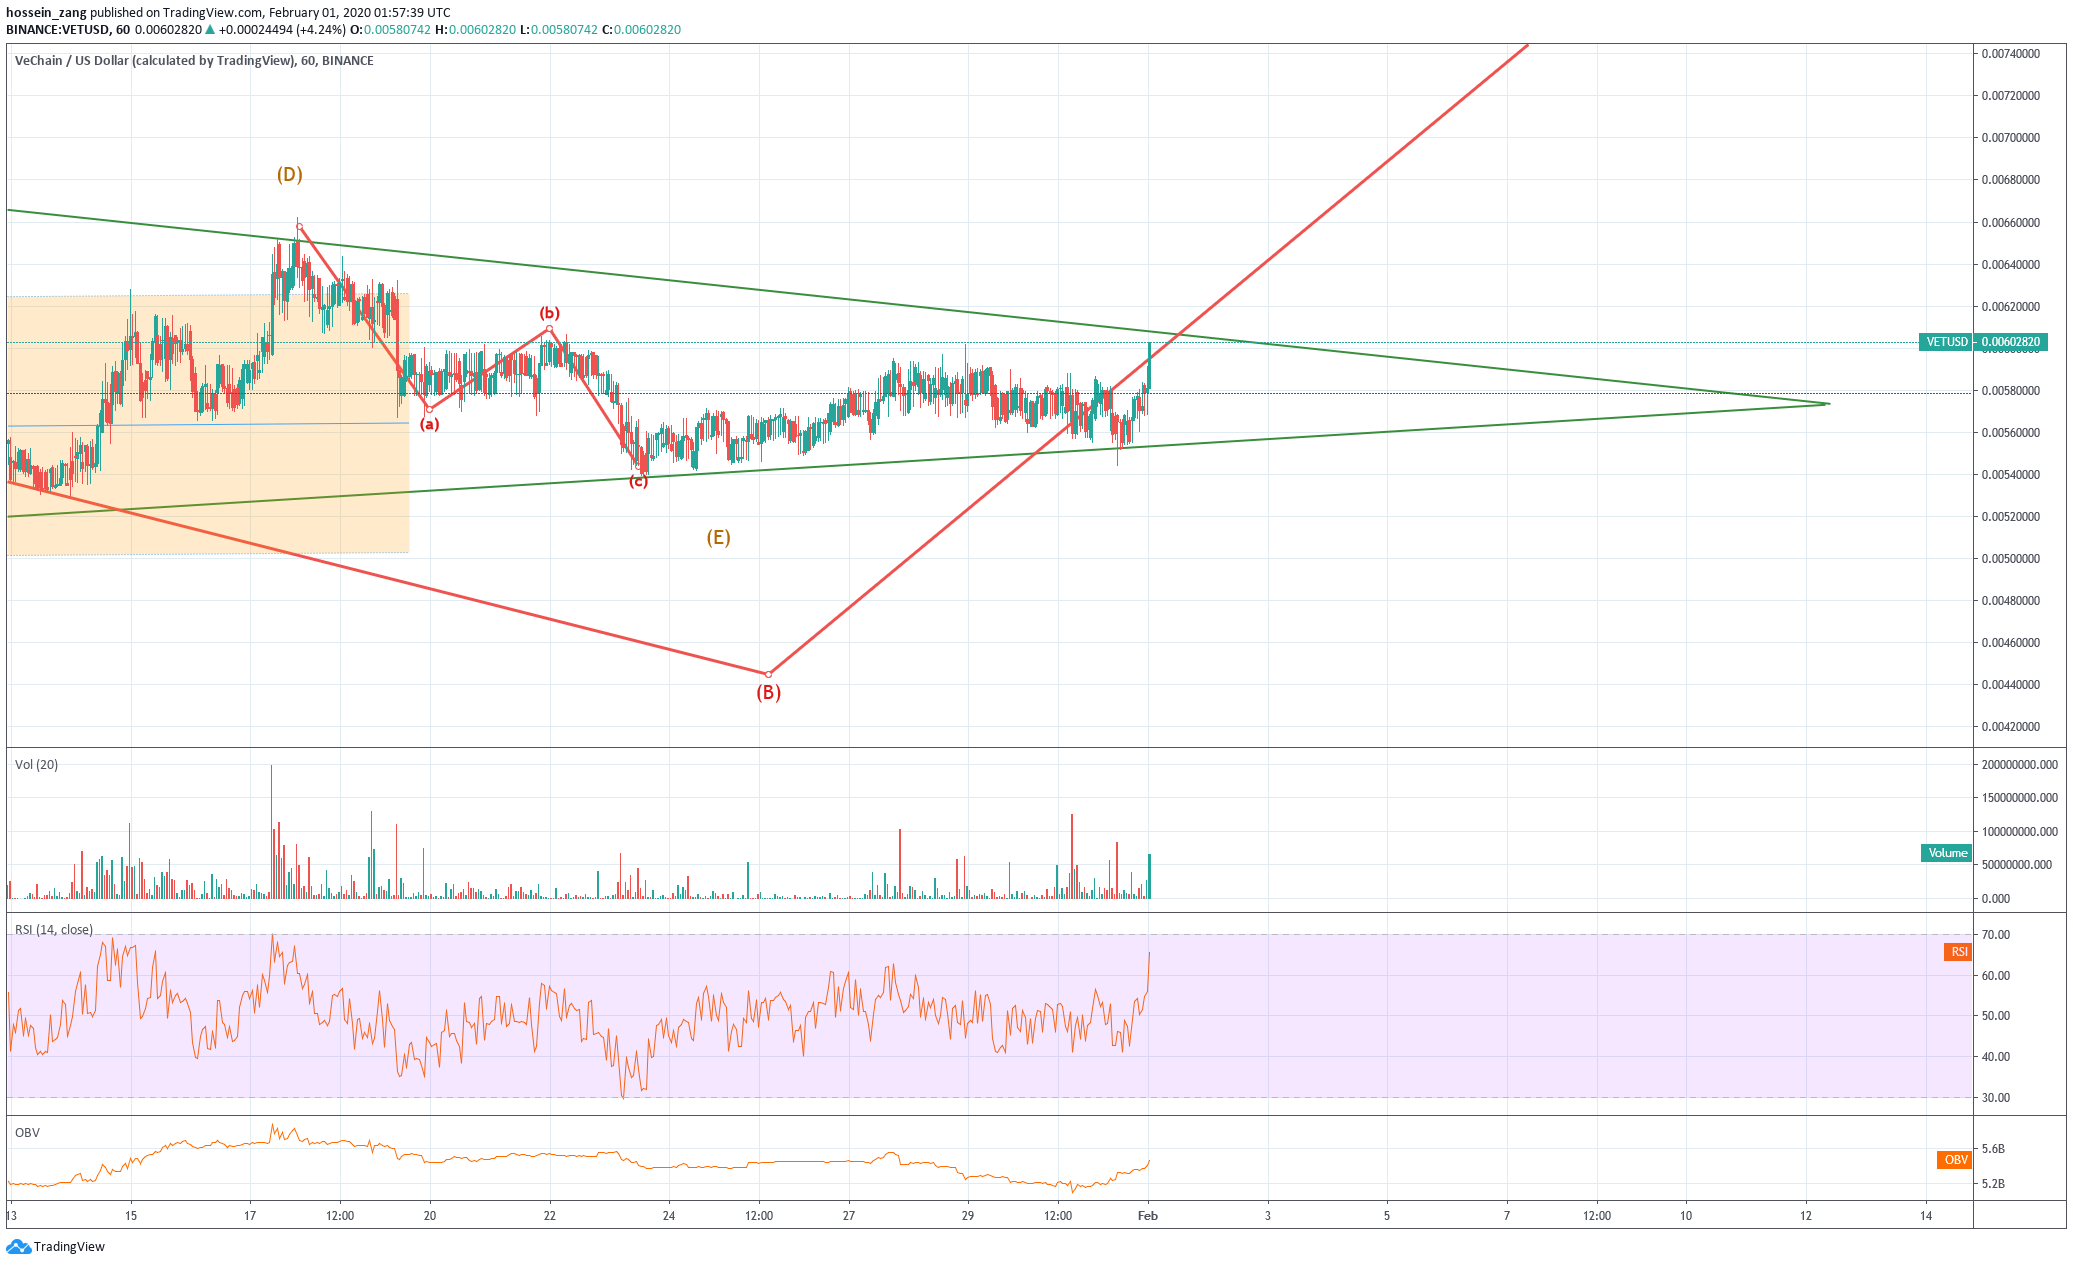Select the (D) wave label

[x=290, y=174]
